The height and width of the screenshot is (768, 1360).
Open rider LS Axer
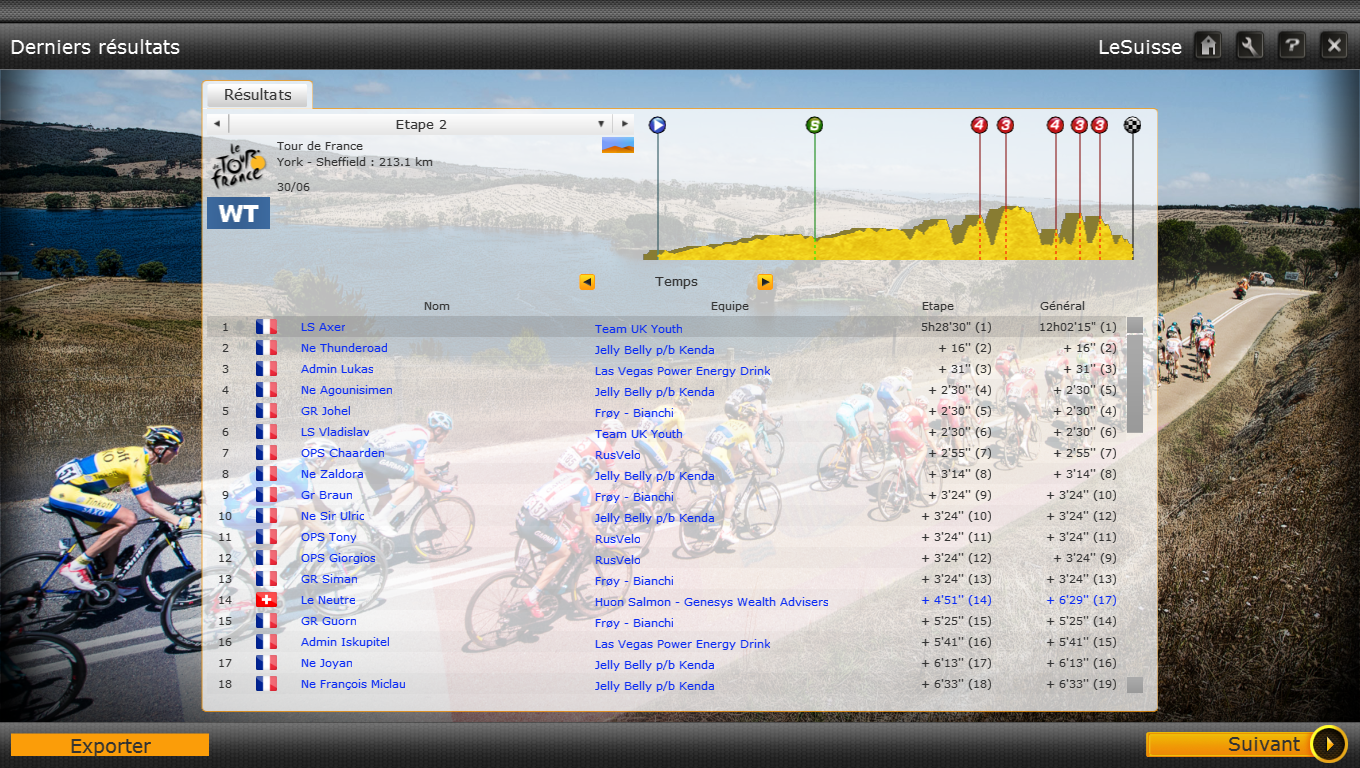pos(323,327)
